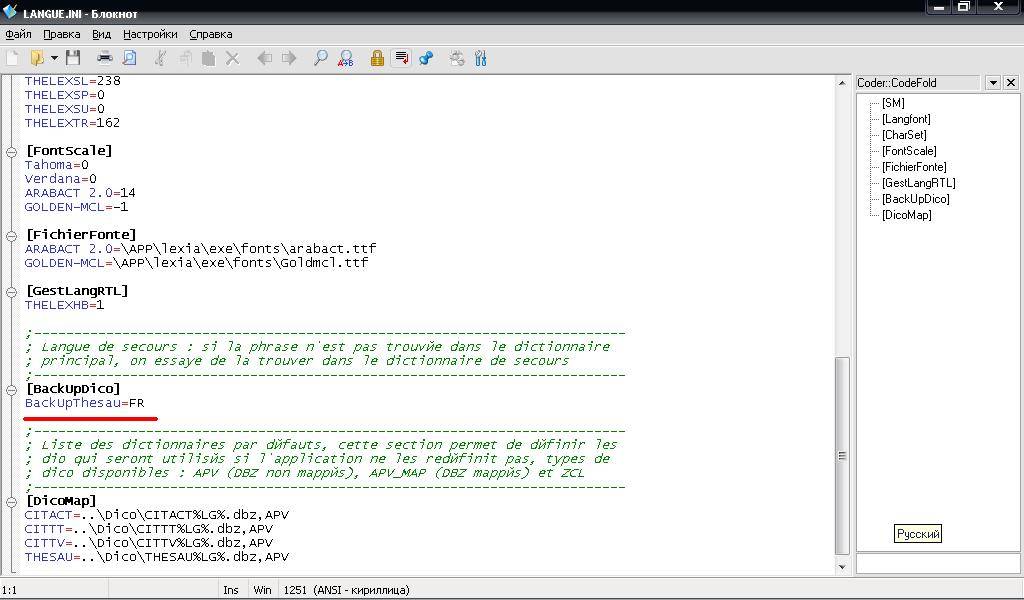This screenshot has height=600, width=1024.
Task: Open the file using the folder icon
Action: point(38,58)
